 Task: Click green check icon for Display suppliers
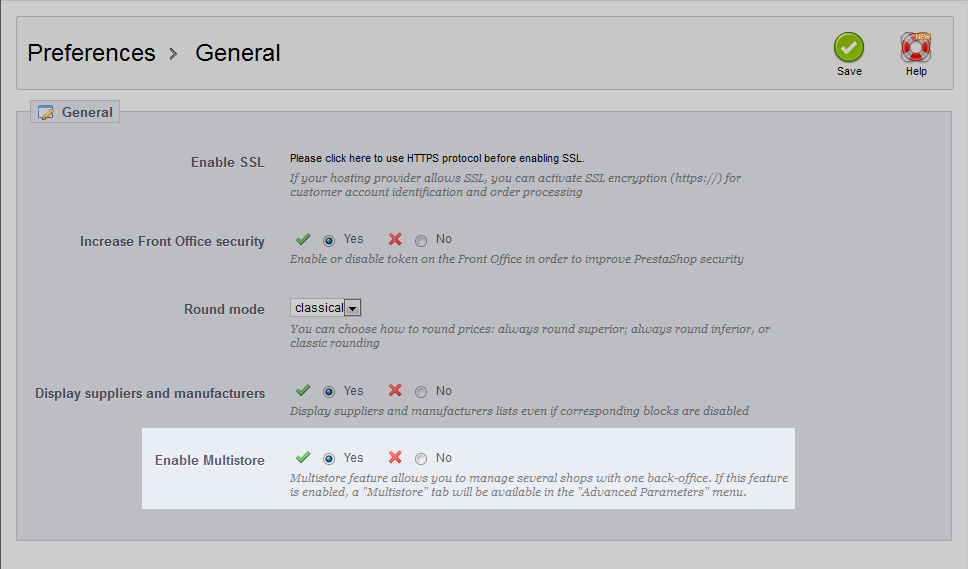pyautogui.click(x=302, y=391)
